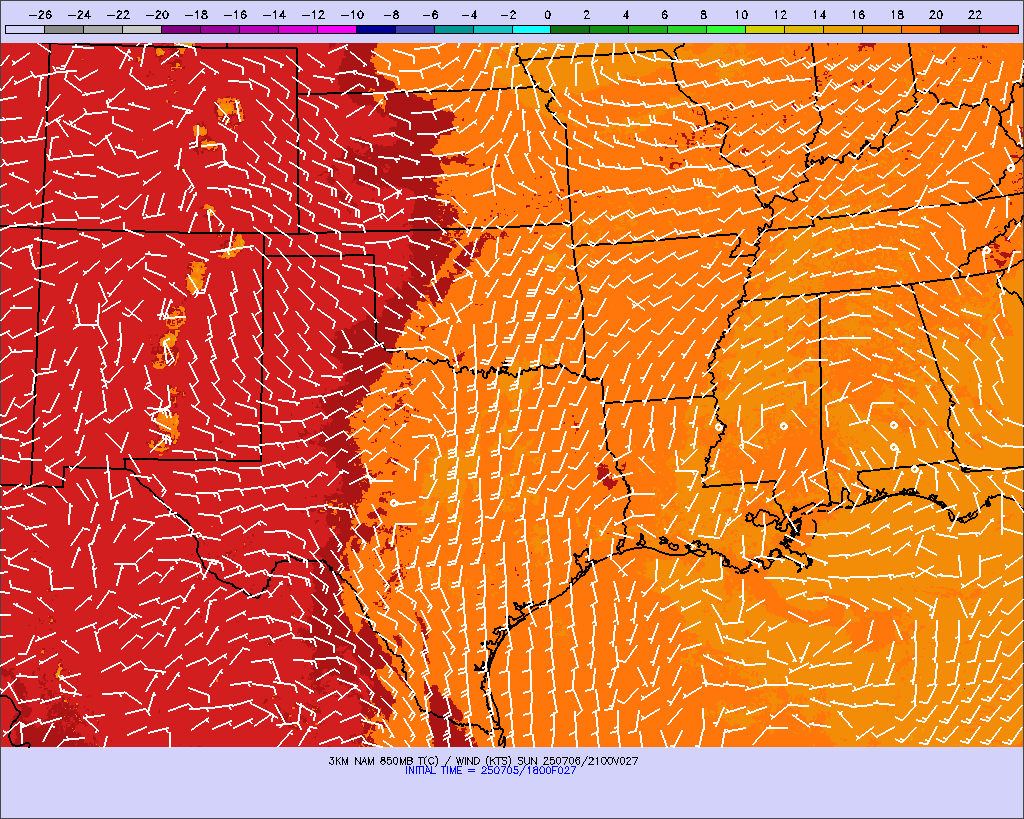1024x819 pixels.
Task: Pick the dark green 0 to 2 swatch
Action: point(571,29)
